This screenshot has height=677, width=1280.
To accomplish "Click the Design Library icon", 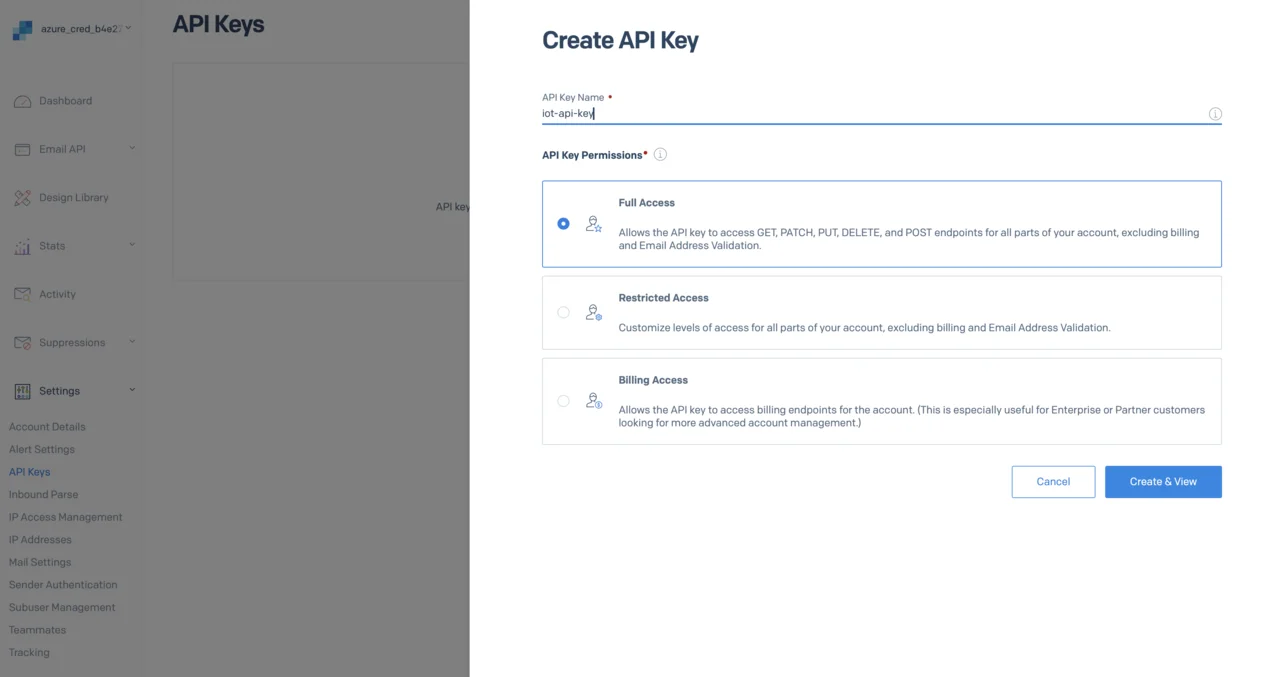I will coord(22,198).
